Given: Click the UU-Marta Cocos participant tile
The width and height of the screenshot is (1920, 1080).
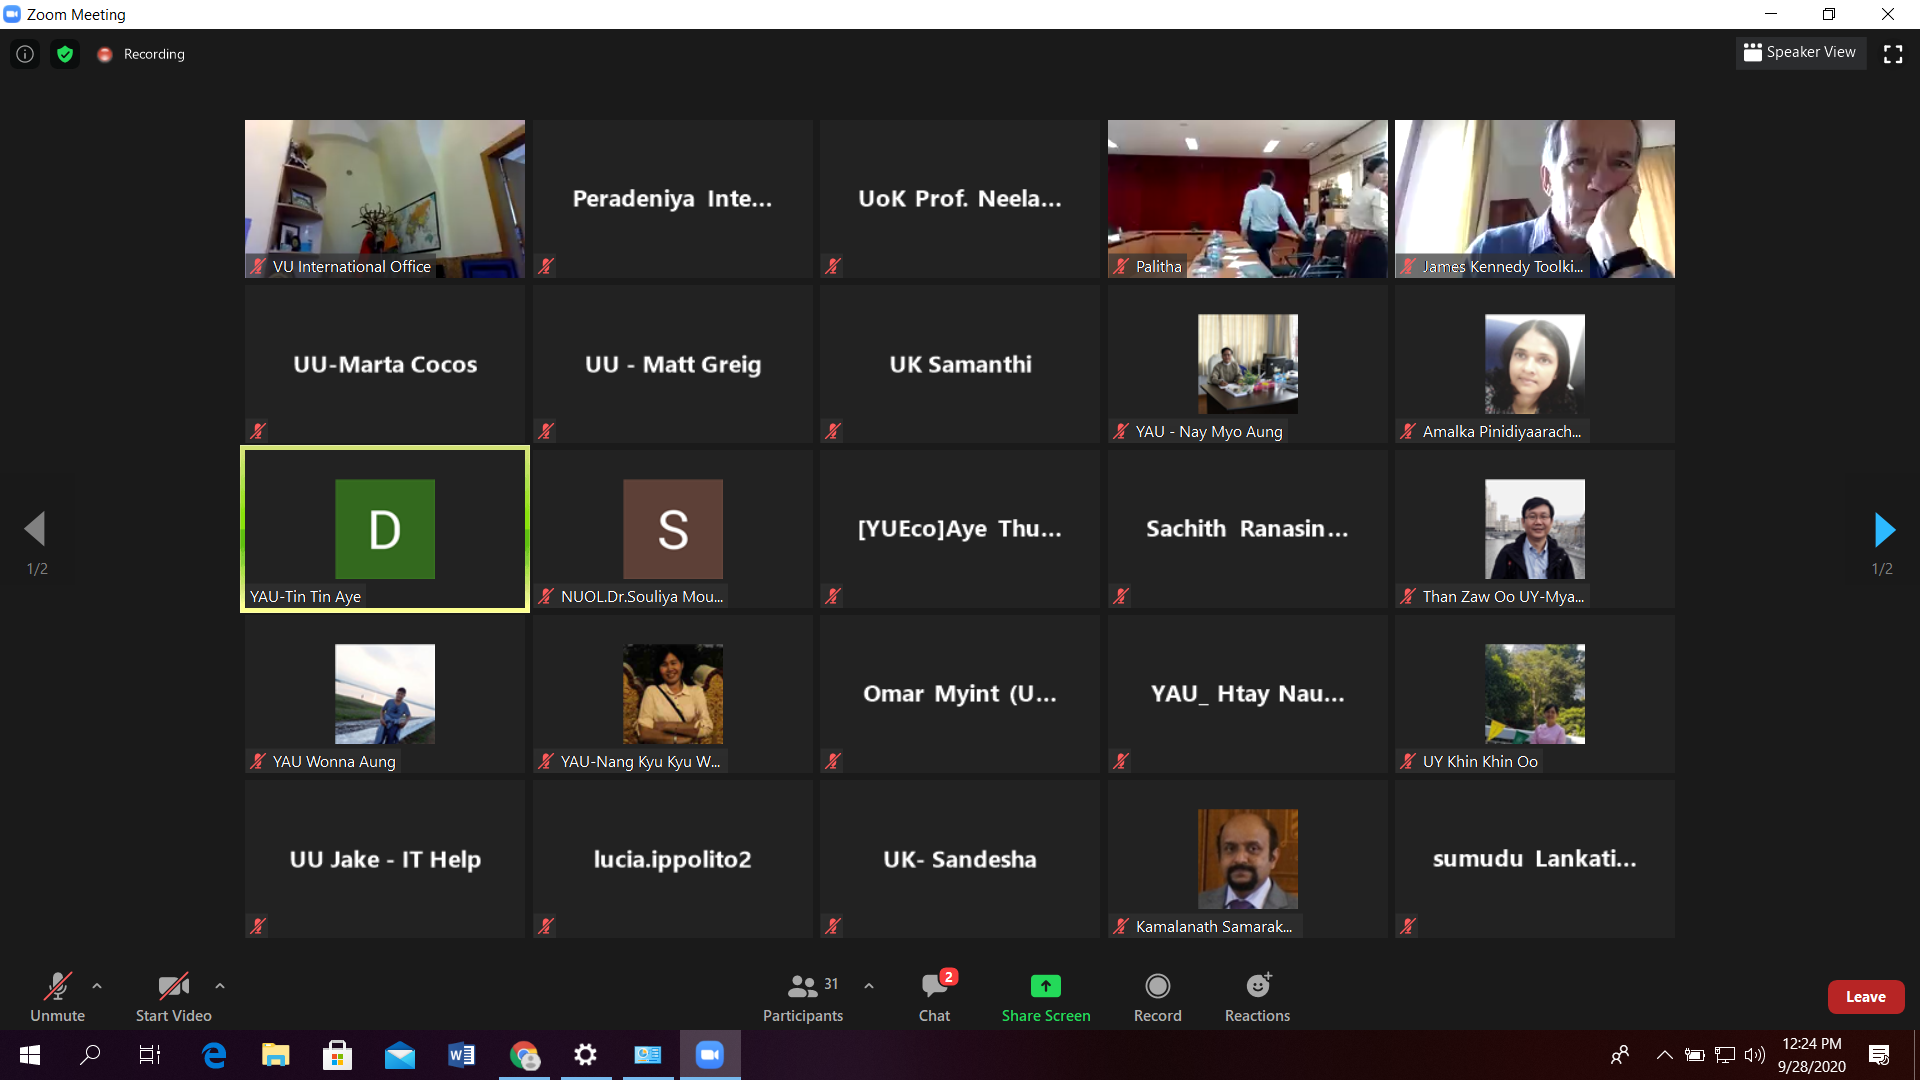Looking at the screenshot, I should click(x=385, y=364).
